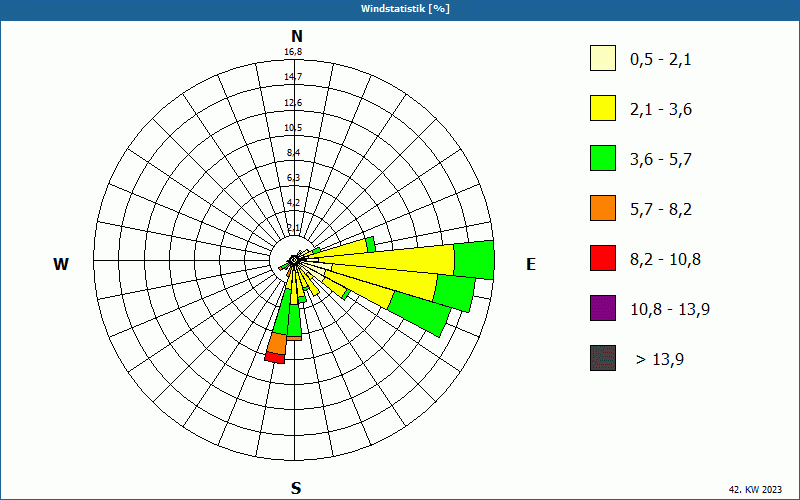Image resolution: width=800 pixels, height=500 pixels.
Task: Click the '2,1' axis ring label
Action: pyautogui.click(x=293, y=228)
